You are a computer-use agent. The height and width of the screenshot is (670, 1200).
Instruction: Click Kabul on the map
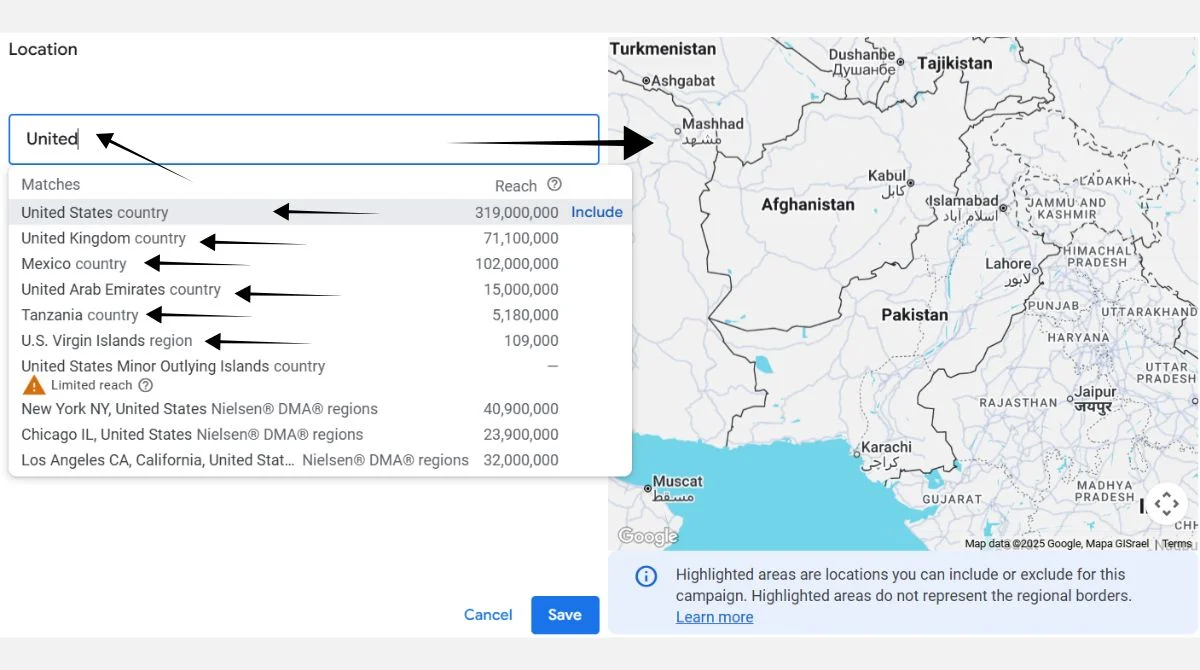click(887, 176)
